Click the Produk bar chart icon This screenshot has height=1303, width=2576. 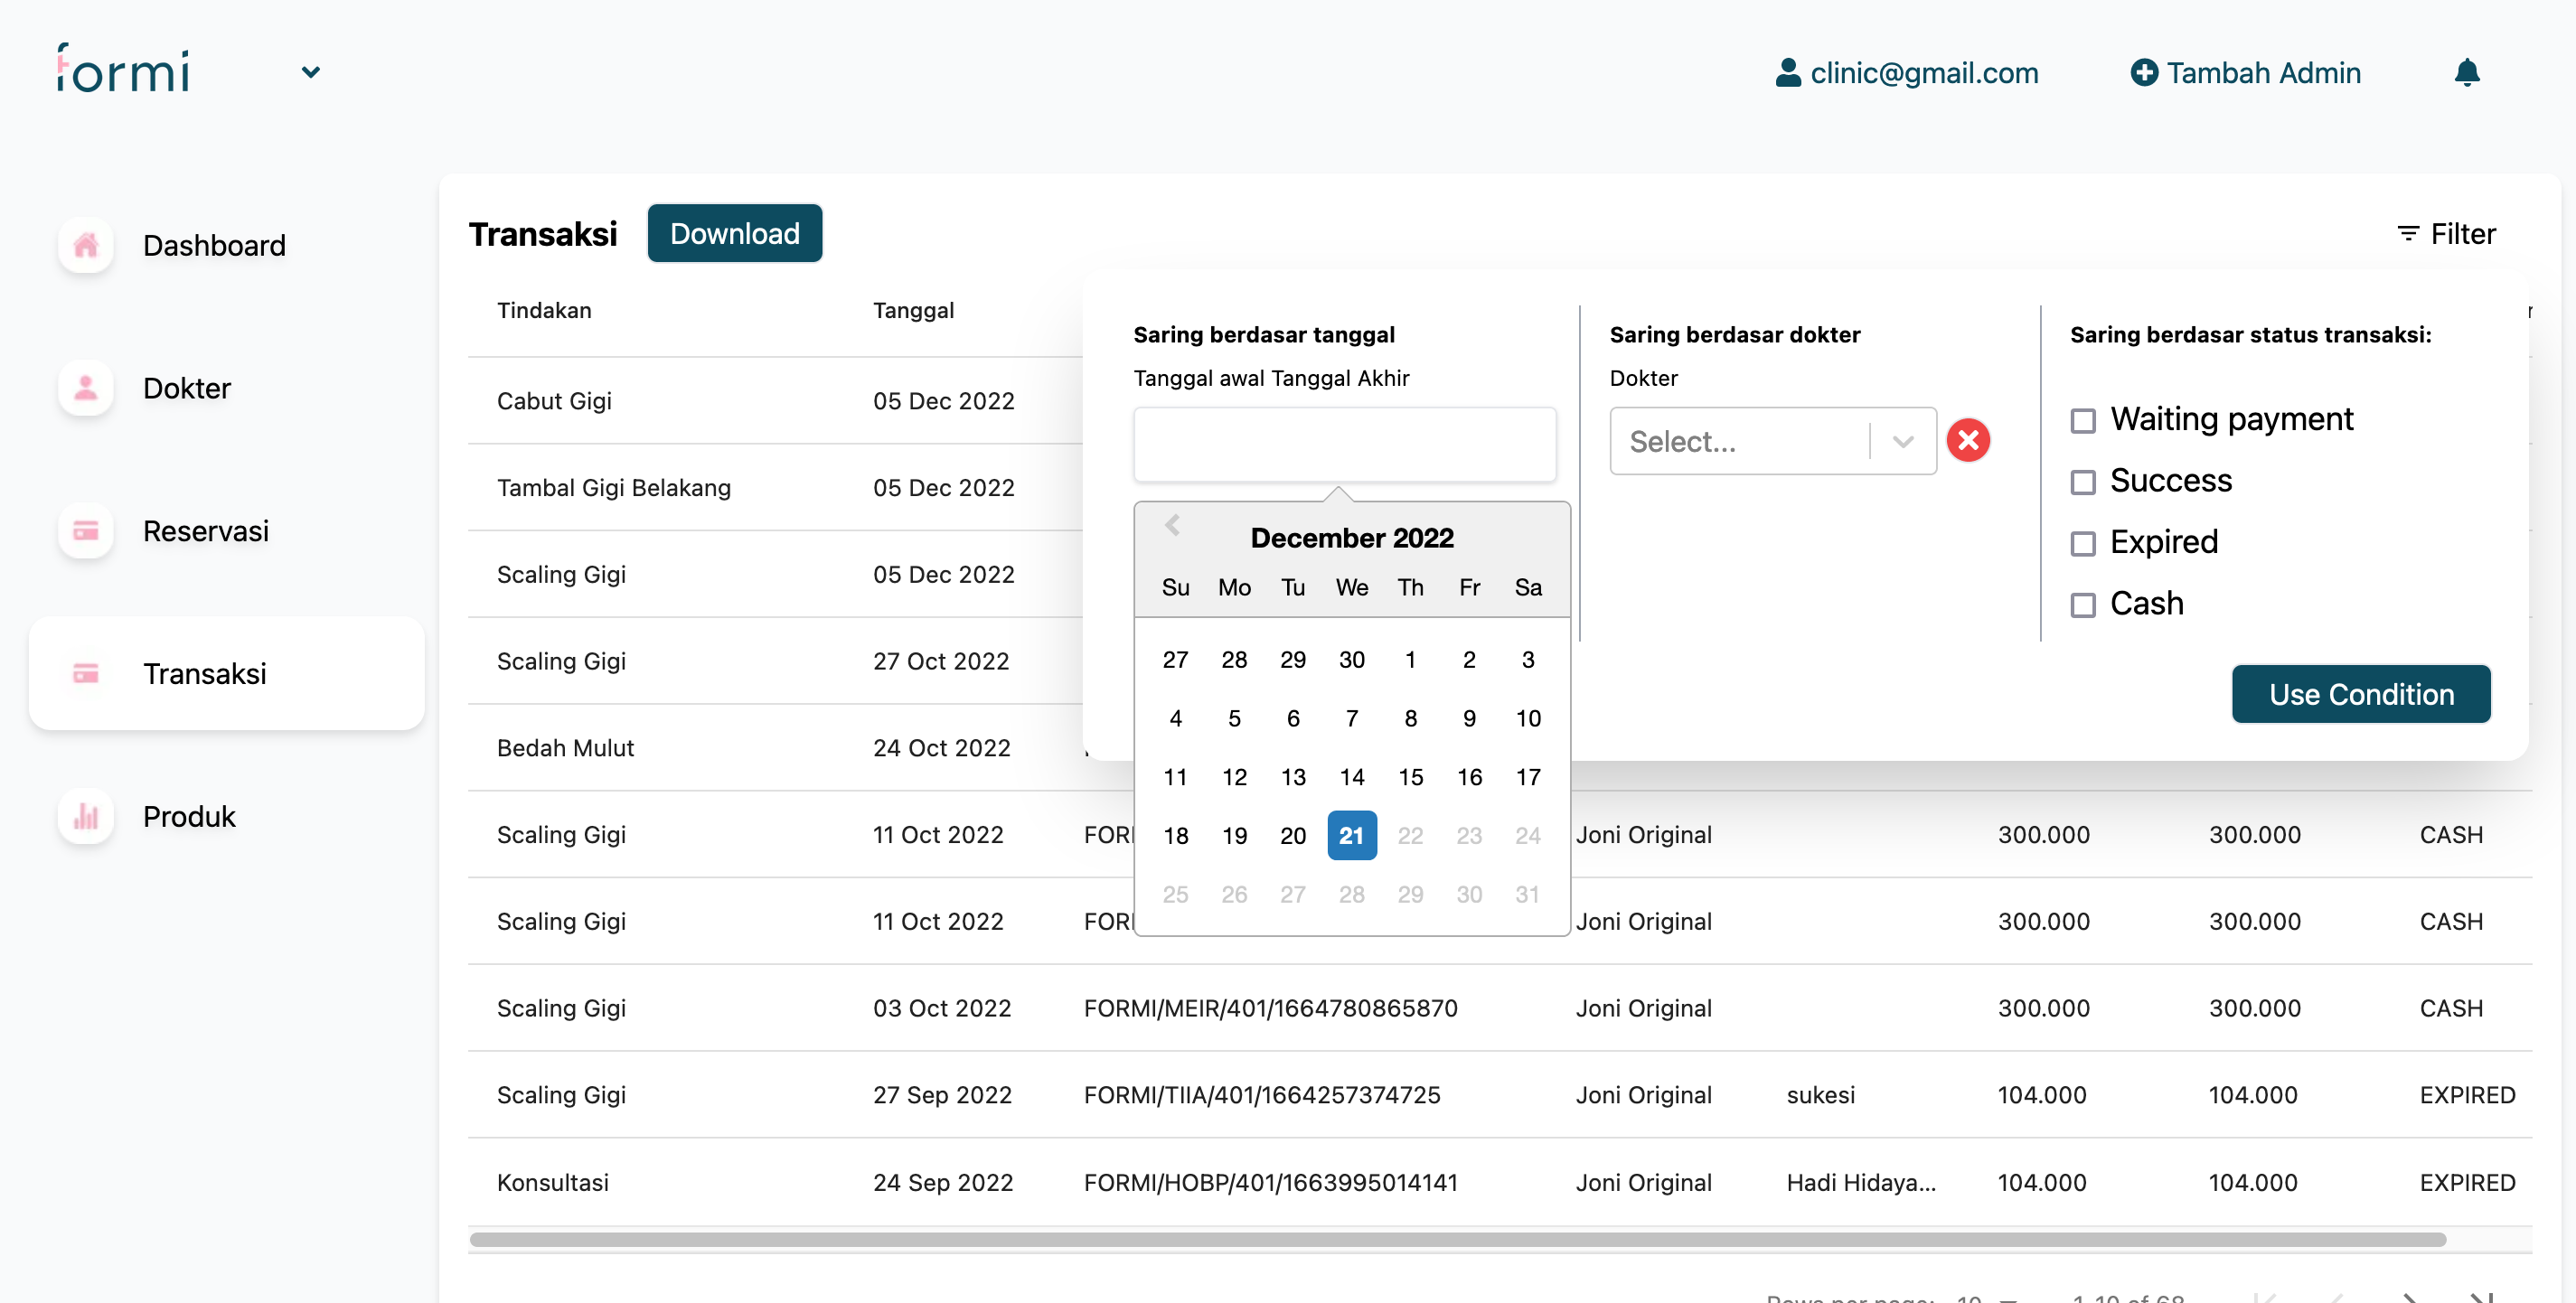86,817
